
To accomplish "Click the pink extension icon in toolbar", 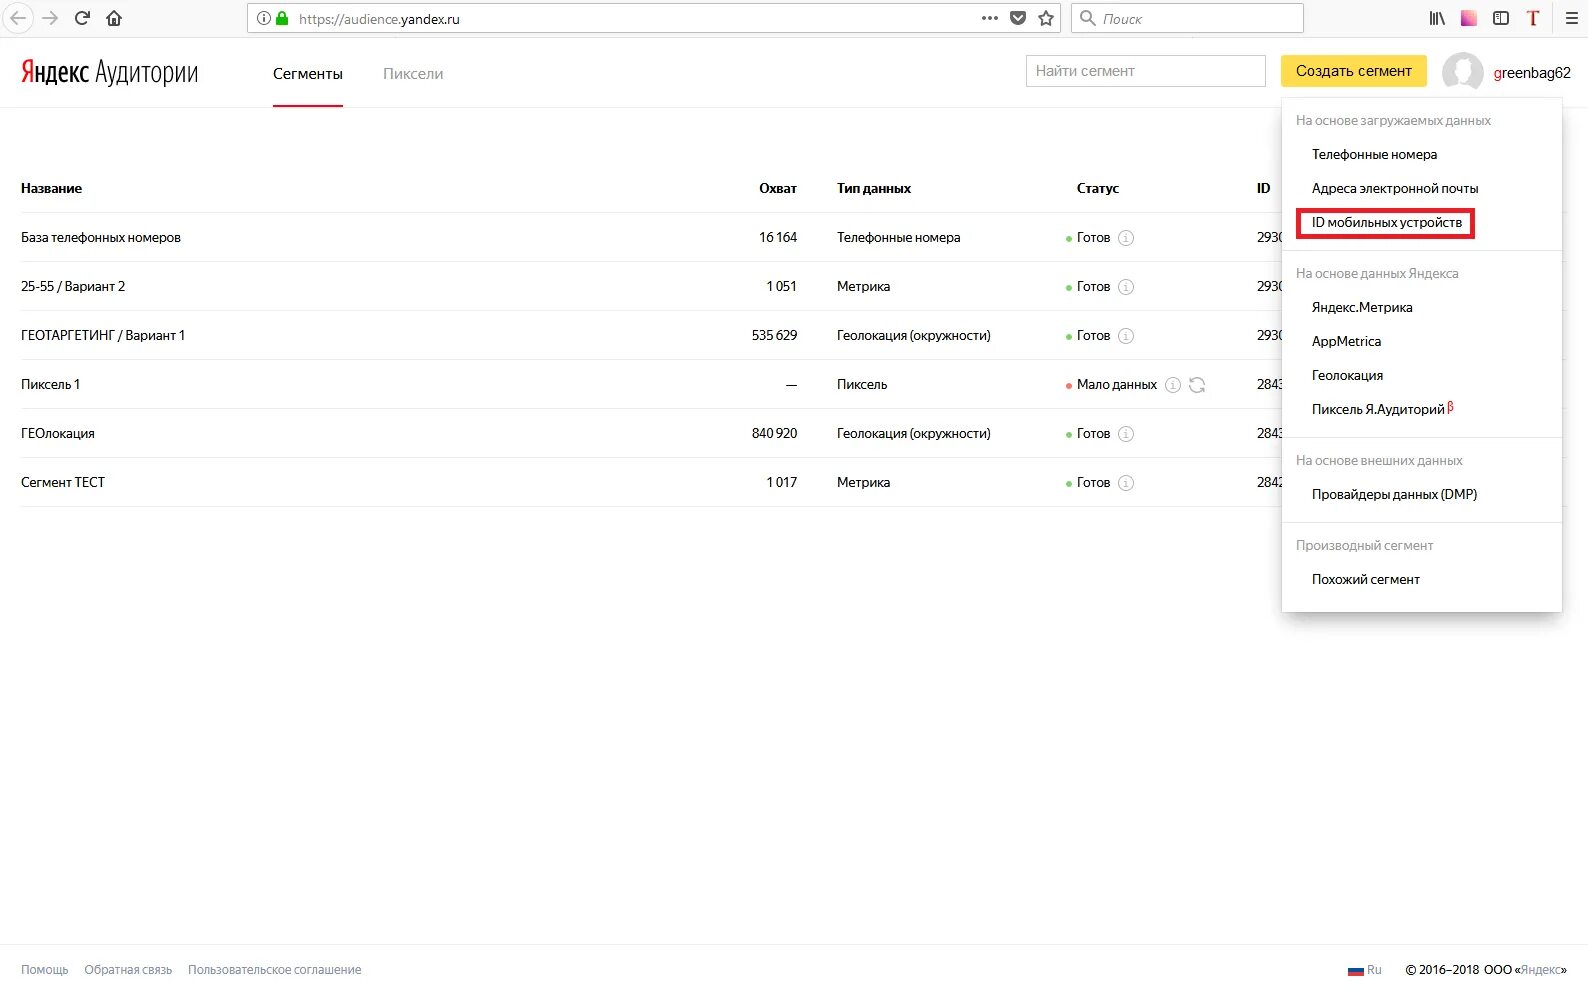I will (1469, 18).
